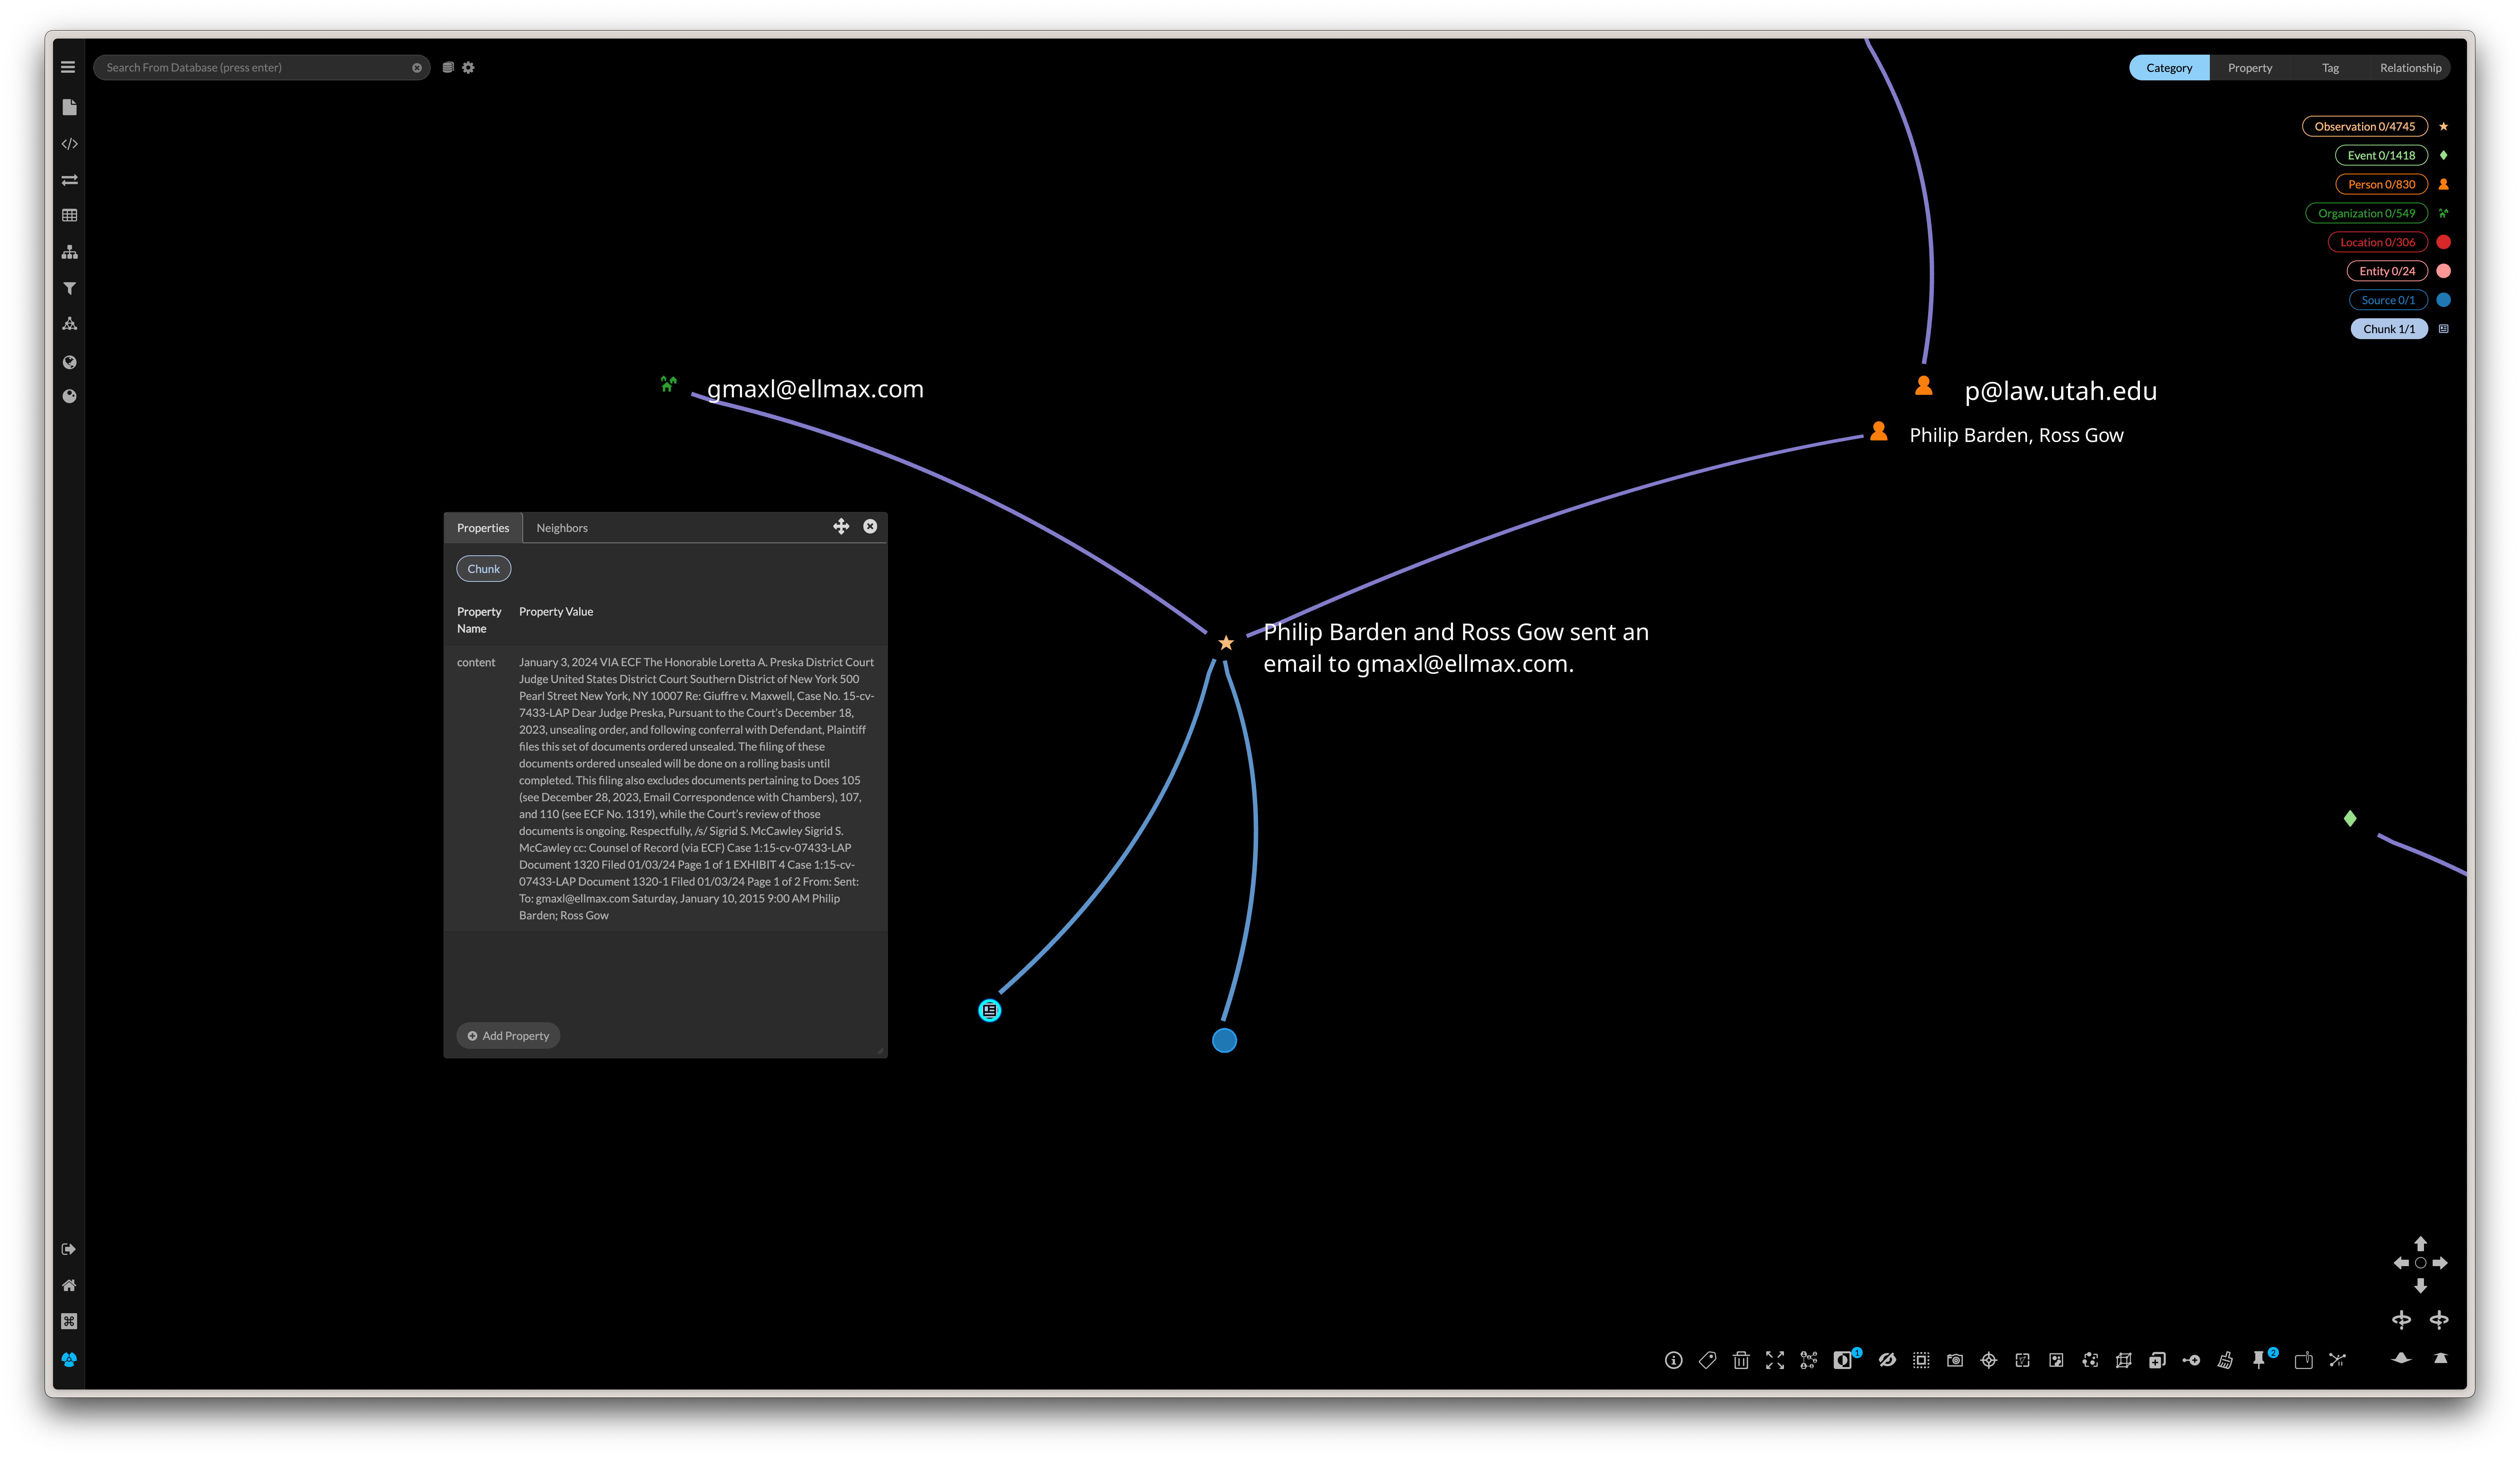Viewport: 2520px width, 1457px height.
Task: Click the pin icon with badge 2
Action: 2259,1360
